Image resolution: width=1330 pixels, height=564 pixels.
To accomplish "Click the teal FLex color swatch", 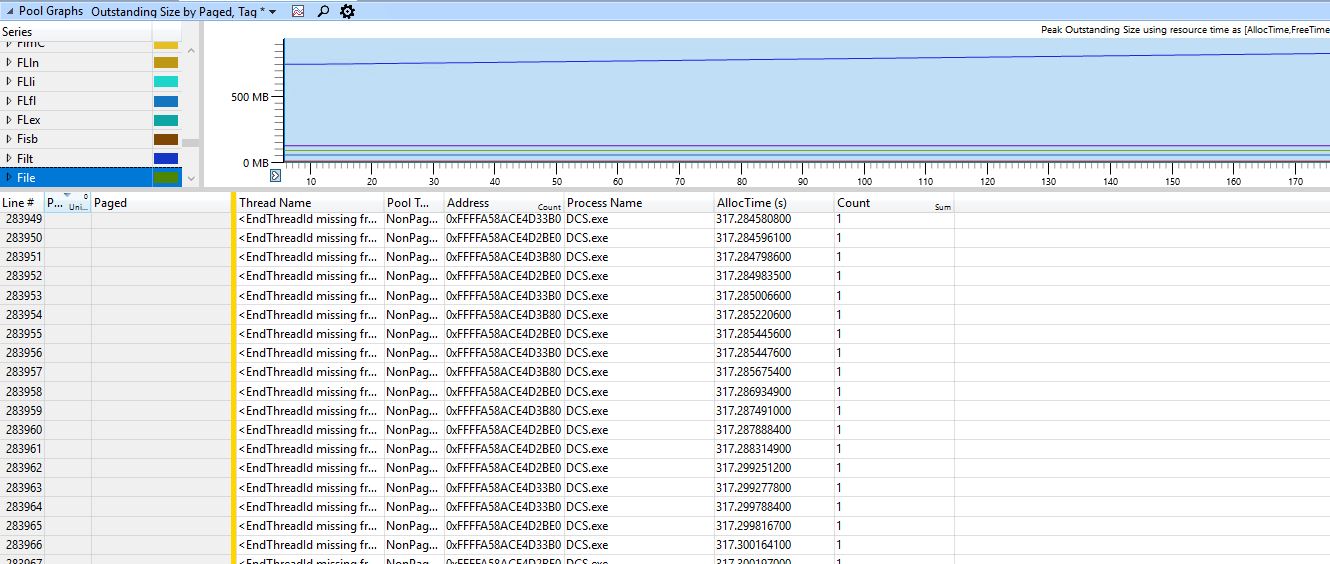I will point(166,120).
